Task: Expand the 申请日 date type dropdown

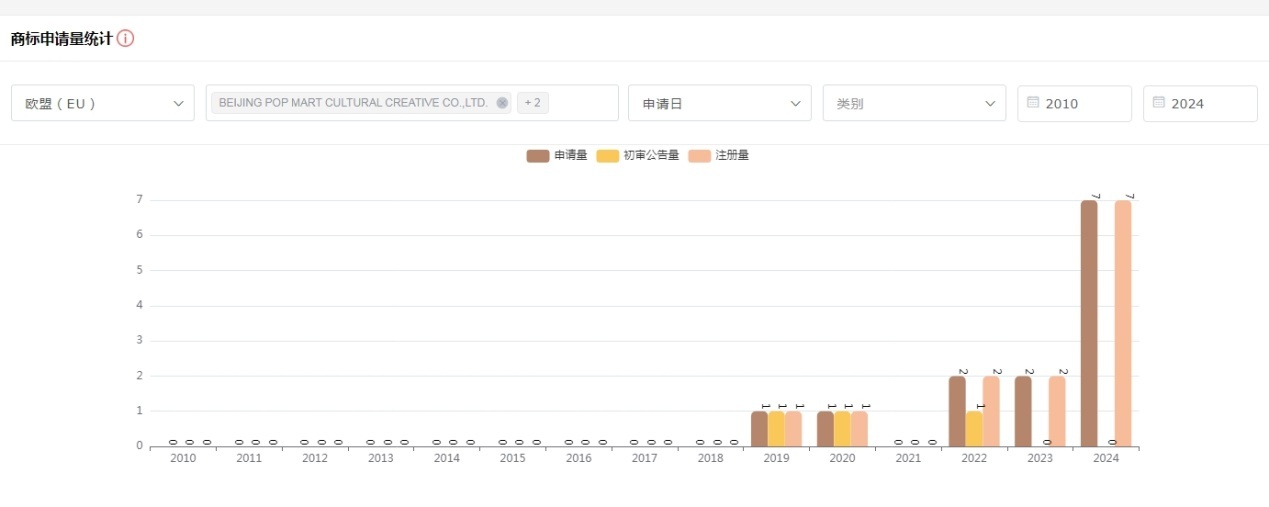Action: [719, 103]
